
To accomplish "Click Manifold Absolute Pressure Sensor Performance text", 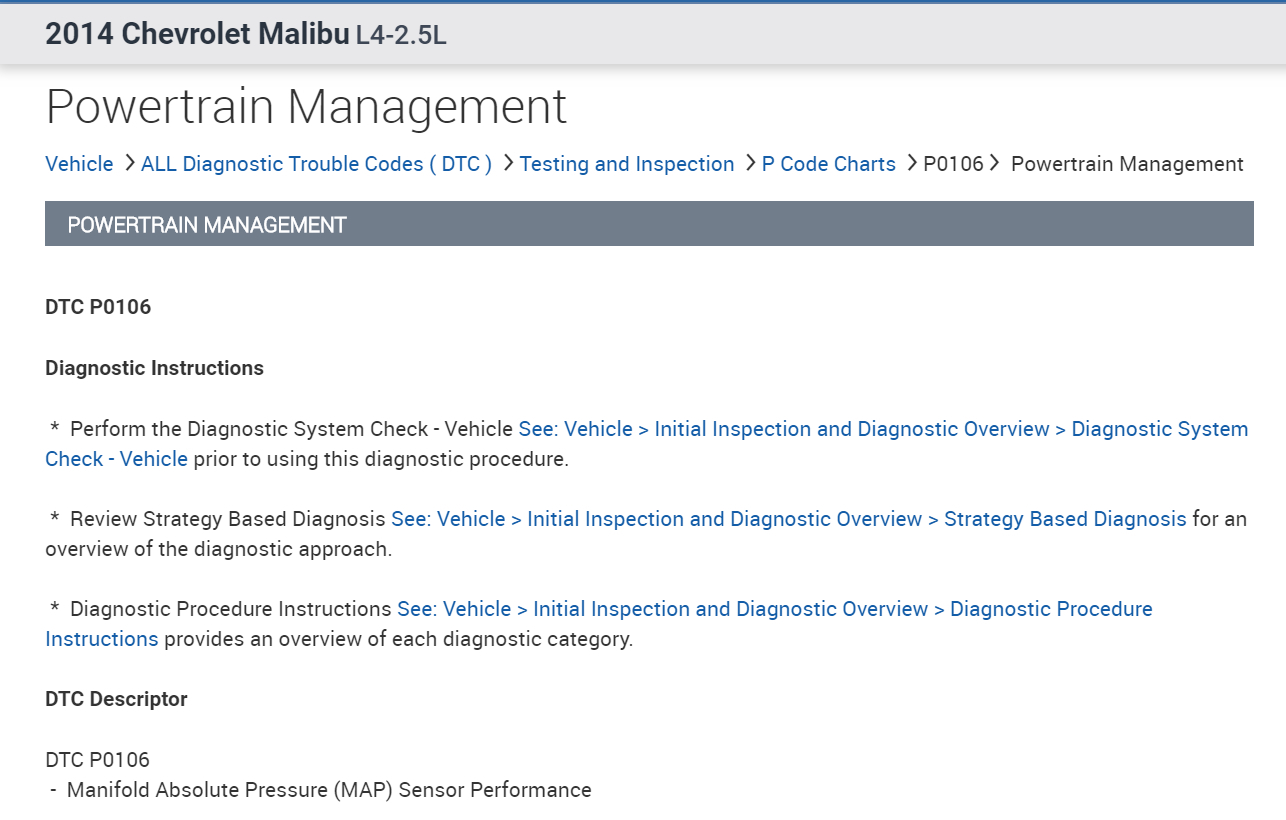I will coord(329,790).
